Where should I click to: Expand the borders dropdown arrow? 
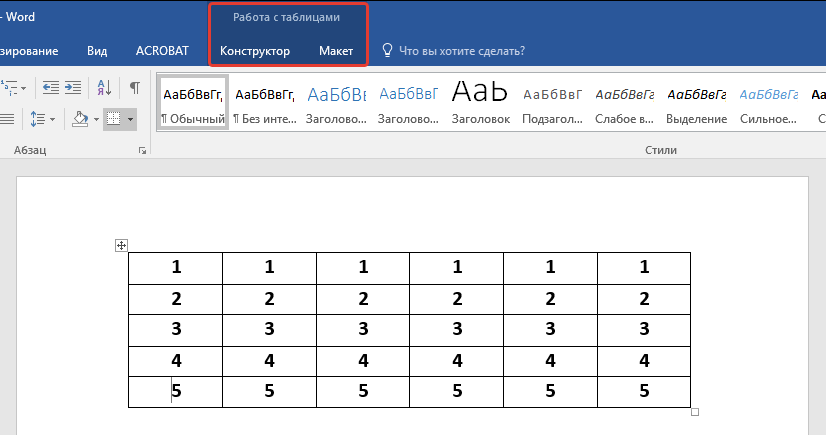click(x=130, y=119)
